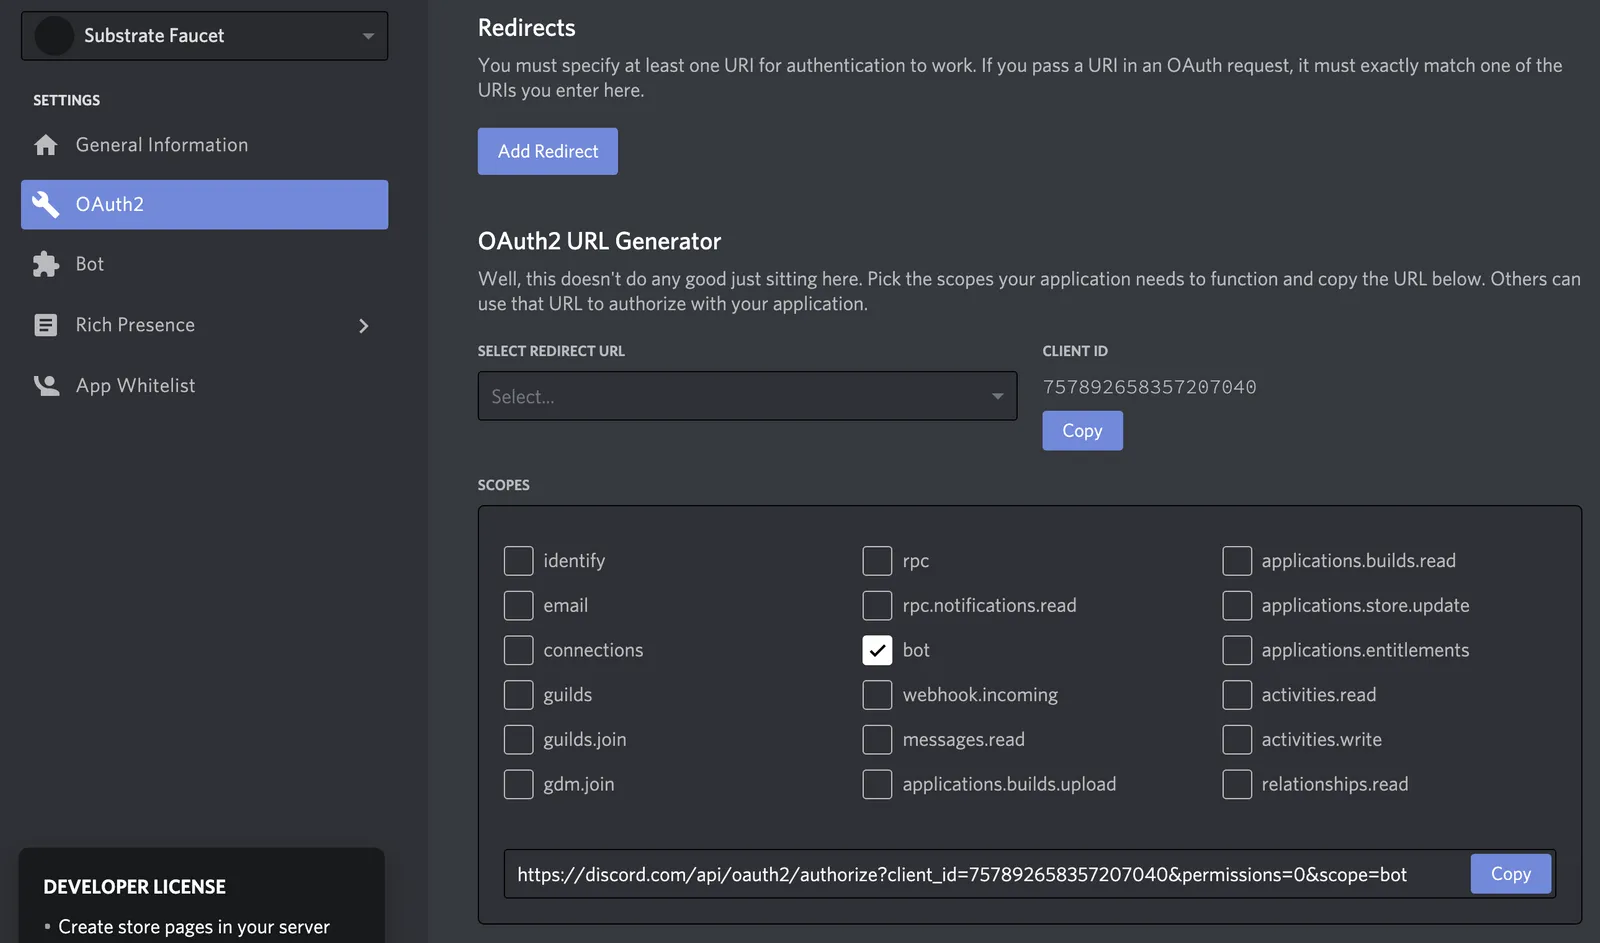The image size is (1600, 943).
Task: Enable the applications.store.update scope checkbox
Action: coord(1237,605)
